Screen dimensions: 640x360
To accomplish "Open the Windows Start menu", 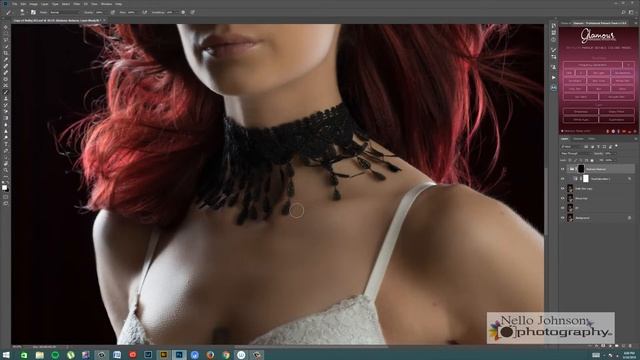I will [6, 355].
